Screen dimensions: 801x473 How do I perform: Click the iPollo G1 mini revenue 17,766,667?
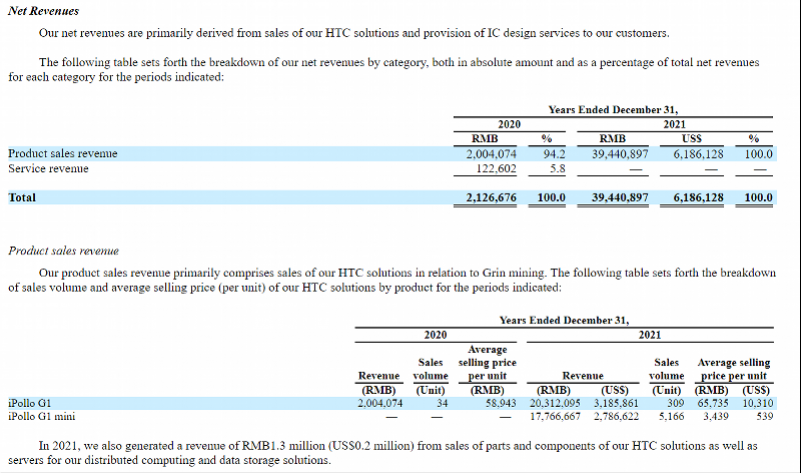[x=555, y=416]
